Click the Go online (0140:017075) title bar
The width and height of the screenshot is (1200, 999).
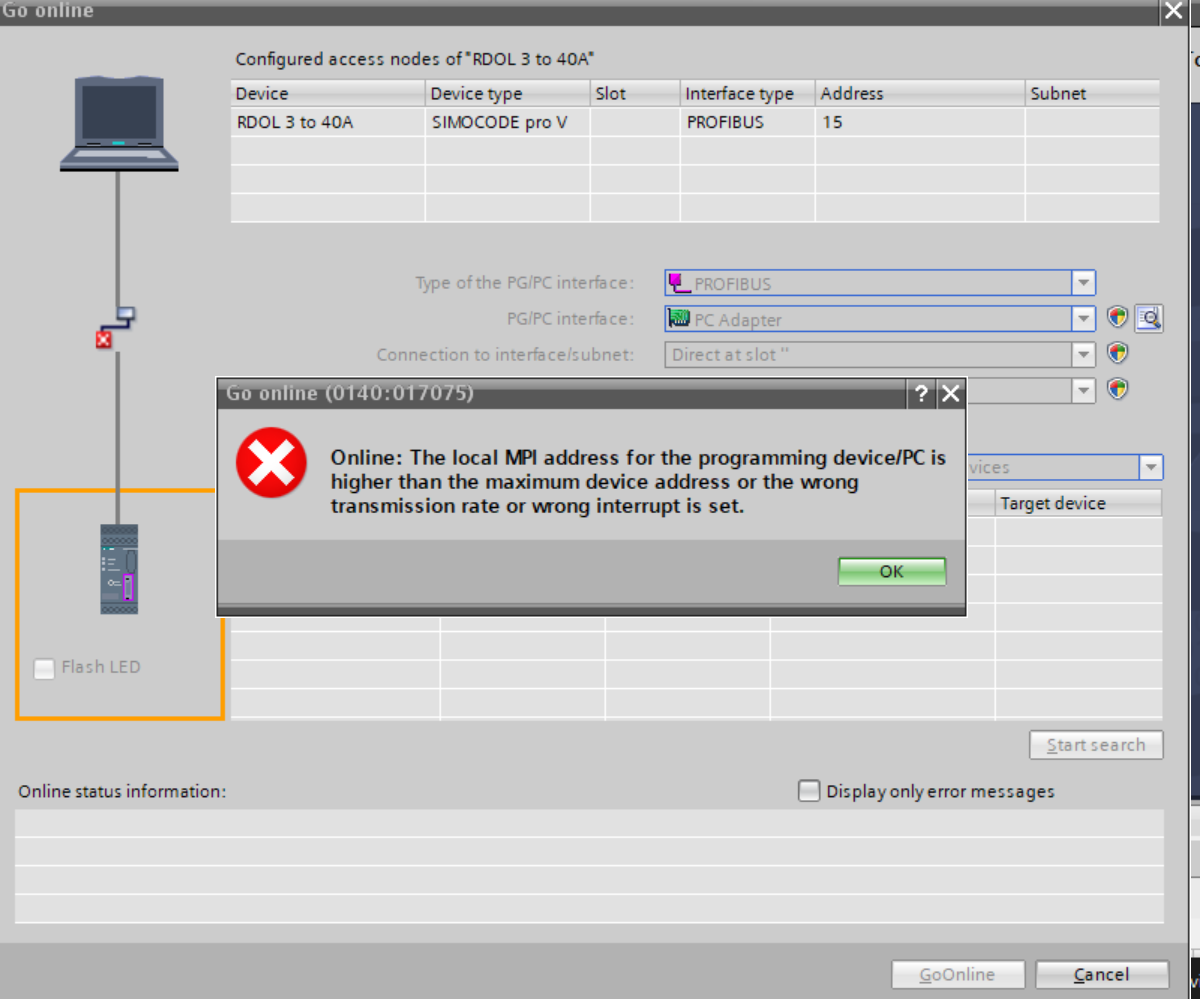click(x=560, y=393)
